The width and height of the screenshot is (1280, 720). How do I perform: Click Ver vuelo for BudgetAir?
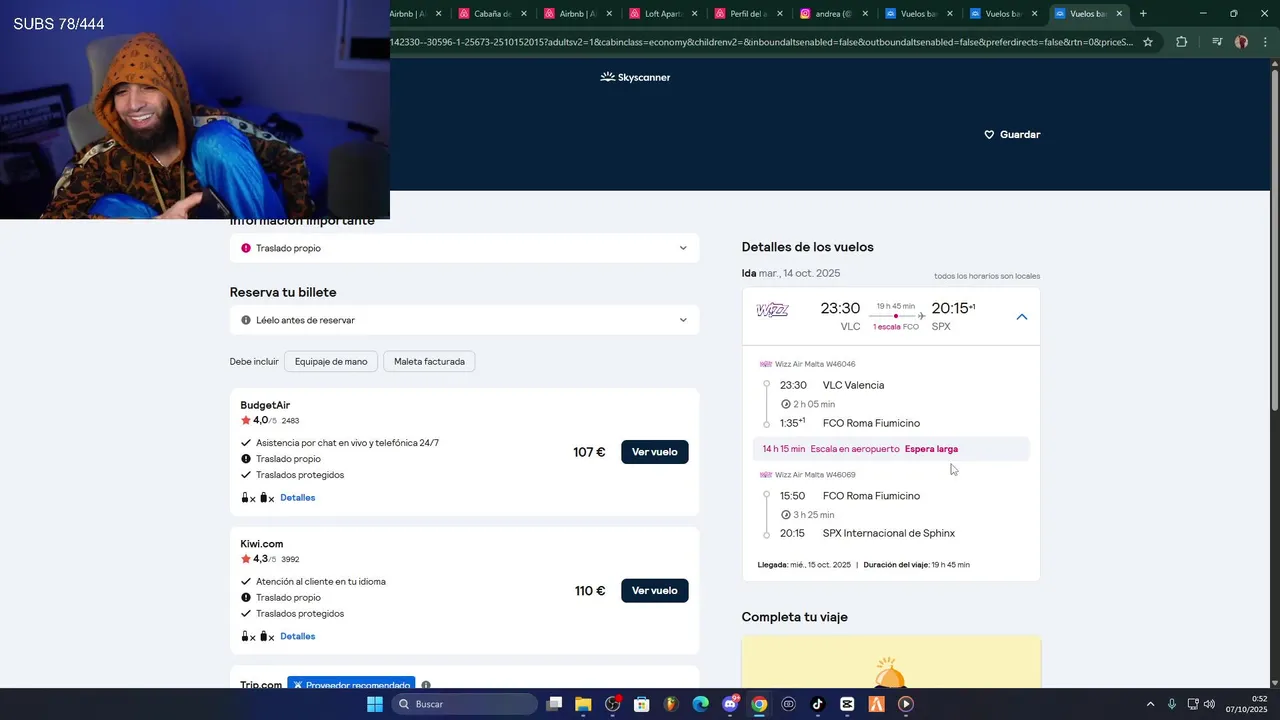pyautogui.click(x=654, y=452)
